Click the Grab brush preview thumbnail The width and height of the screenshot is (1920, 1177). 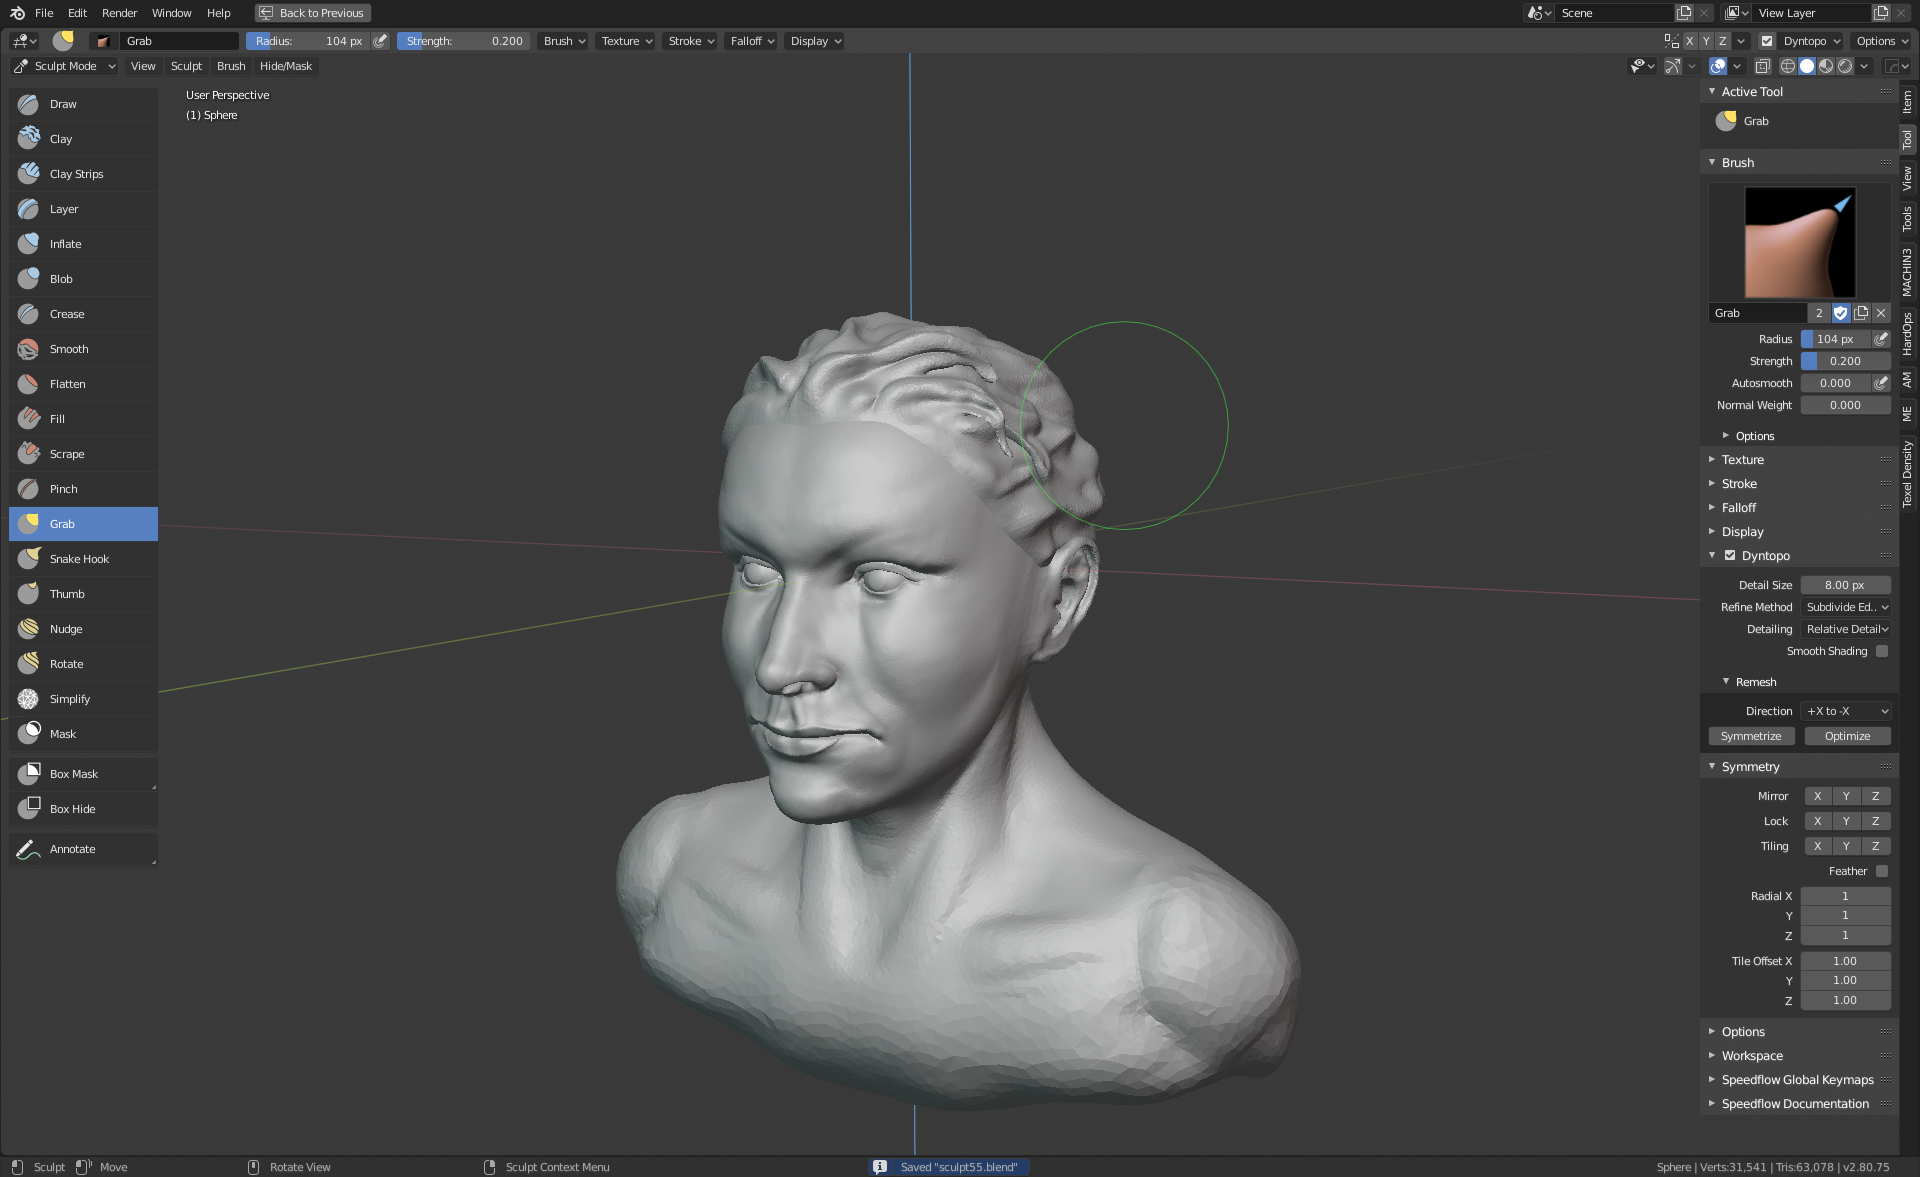1799,242
